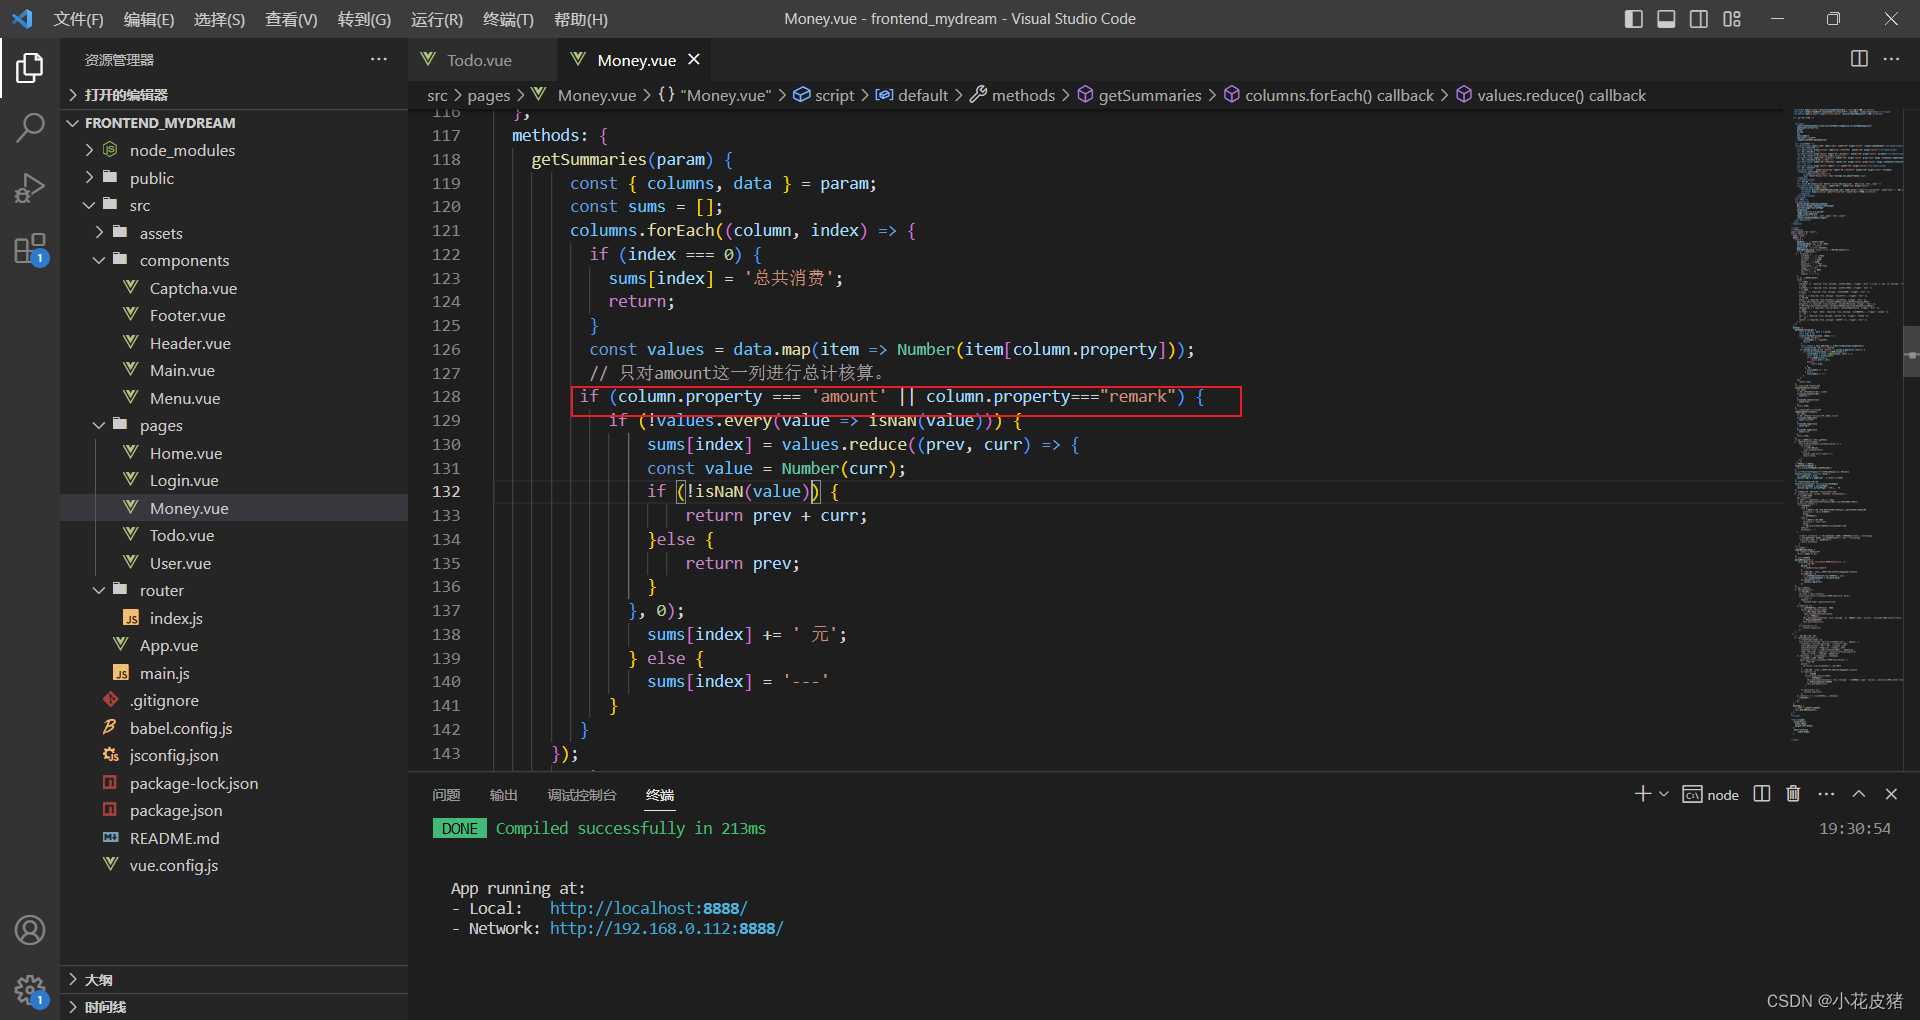
Task: Toggle bottom panel visibility
Action: 1666,19
